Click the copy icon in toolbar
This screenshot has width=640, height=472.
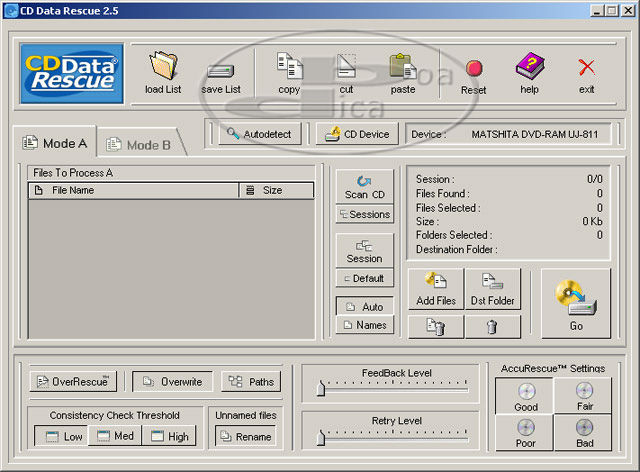(x=289, y=68)
